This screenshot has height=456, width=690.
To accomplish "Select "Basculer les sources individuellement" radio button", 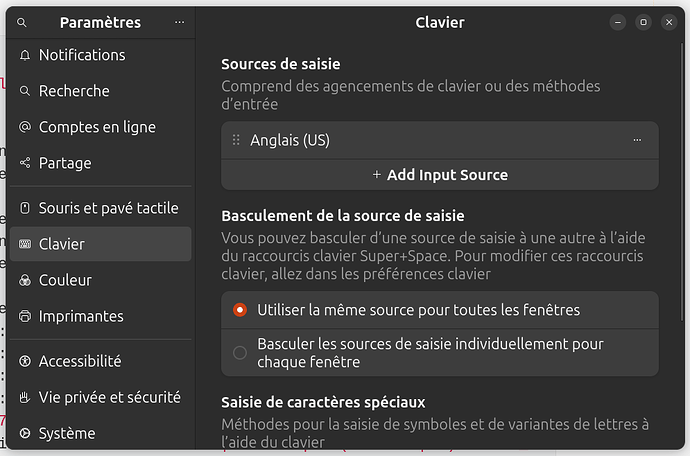I will click(240, 352).
